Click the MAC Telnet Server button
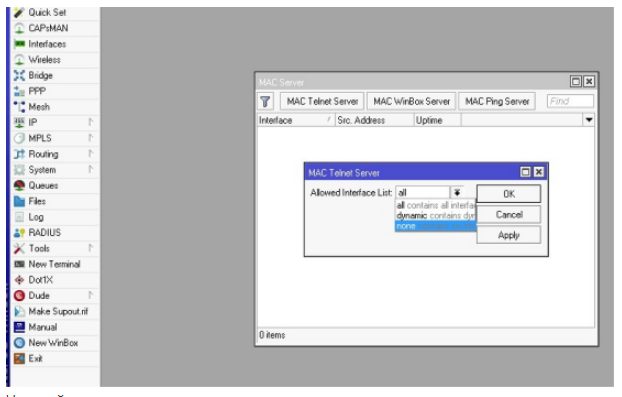 pyautogui.click(x=322, y=102)
